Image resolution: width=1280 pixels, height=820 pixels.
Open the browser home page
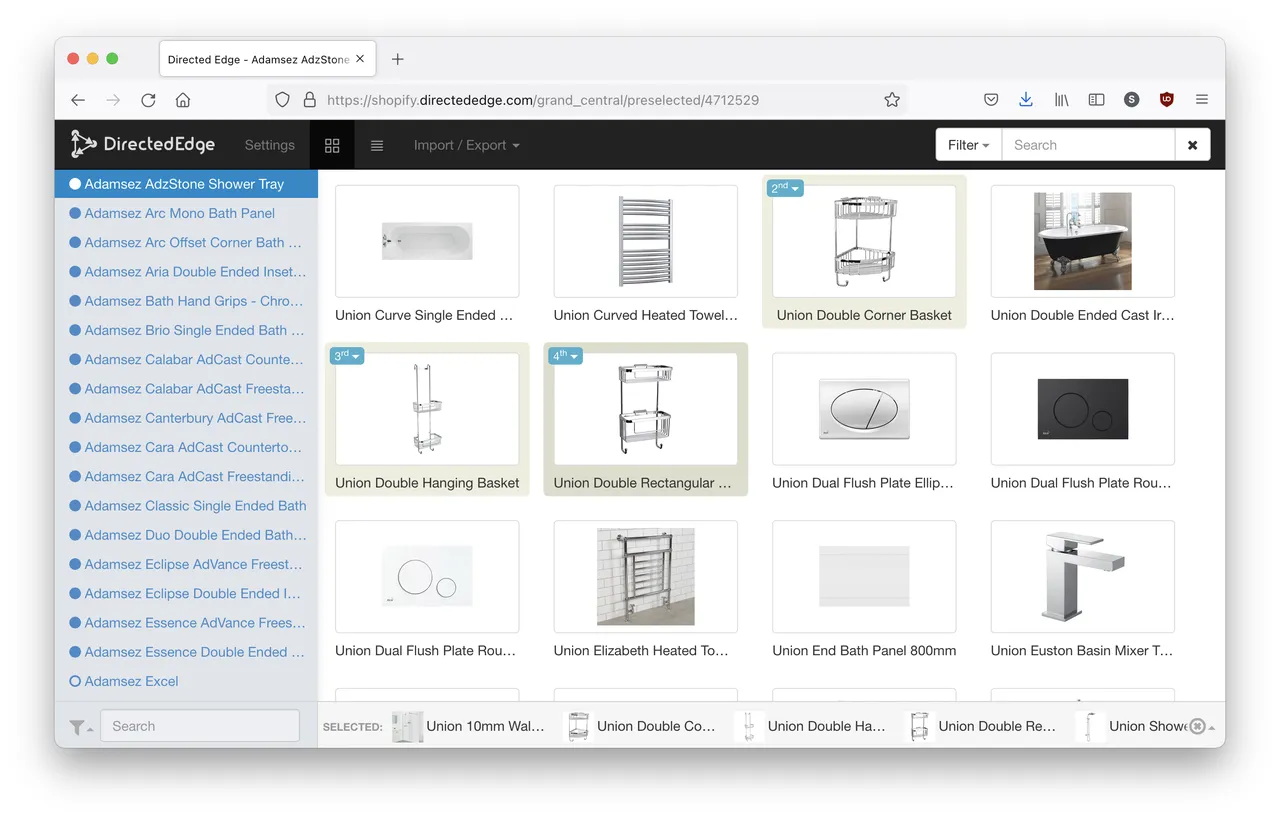pyautogui.click(x=183, y=100)
